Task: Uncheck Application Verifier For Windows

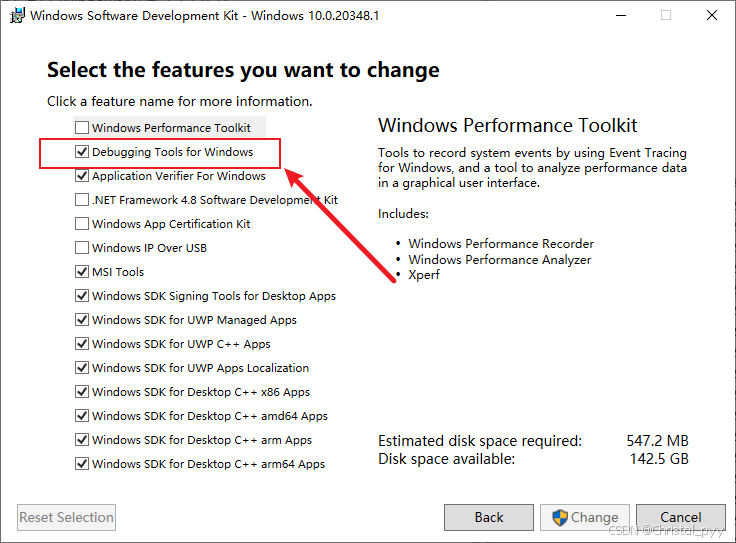Action: [82, 176]
